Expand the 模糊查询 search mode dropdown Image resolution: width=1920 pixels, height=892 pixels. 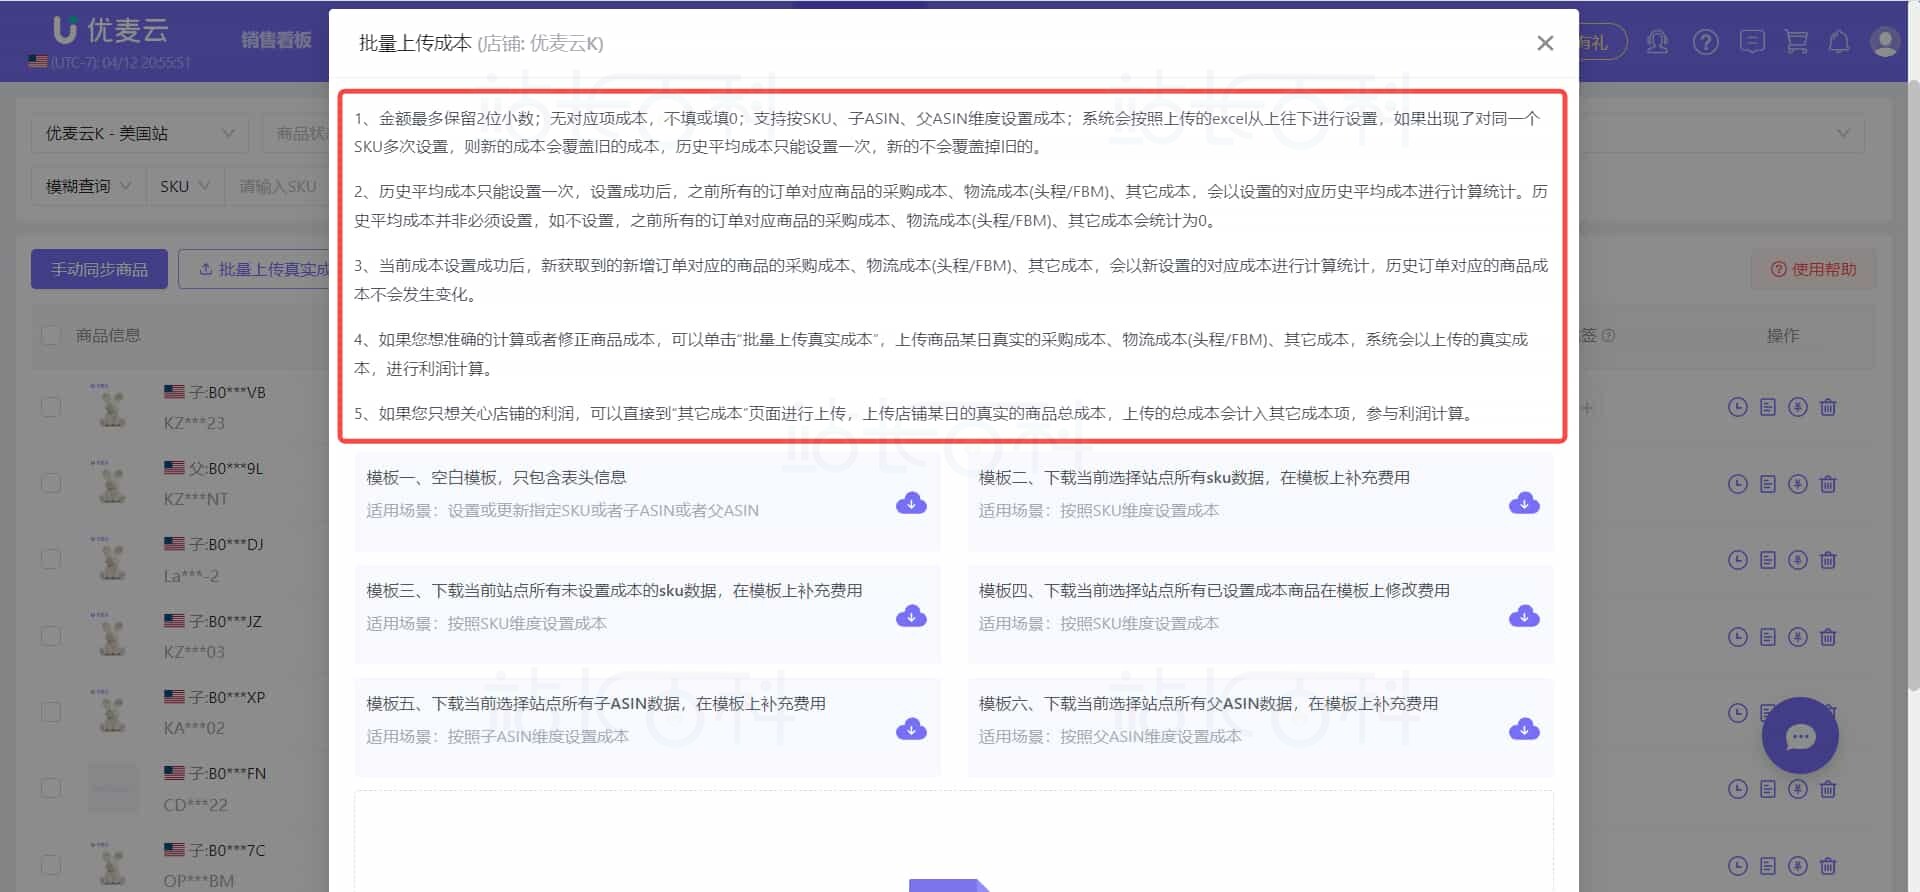tap(88, 186)
